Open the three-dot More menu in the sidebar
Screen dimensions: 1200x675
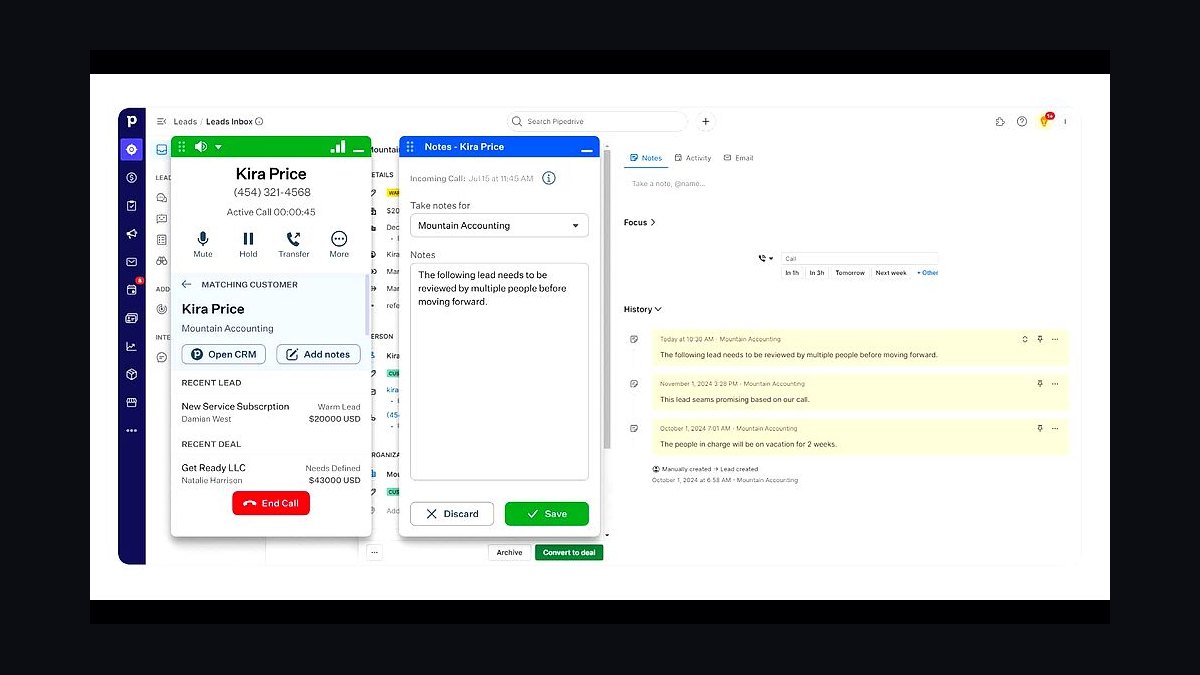point(131,430)
